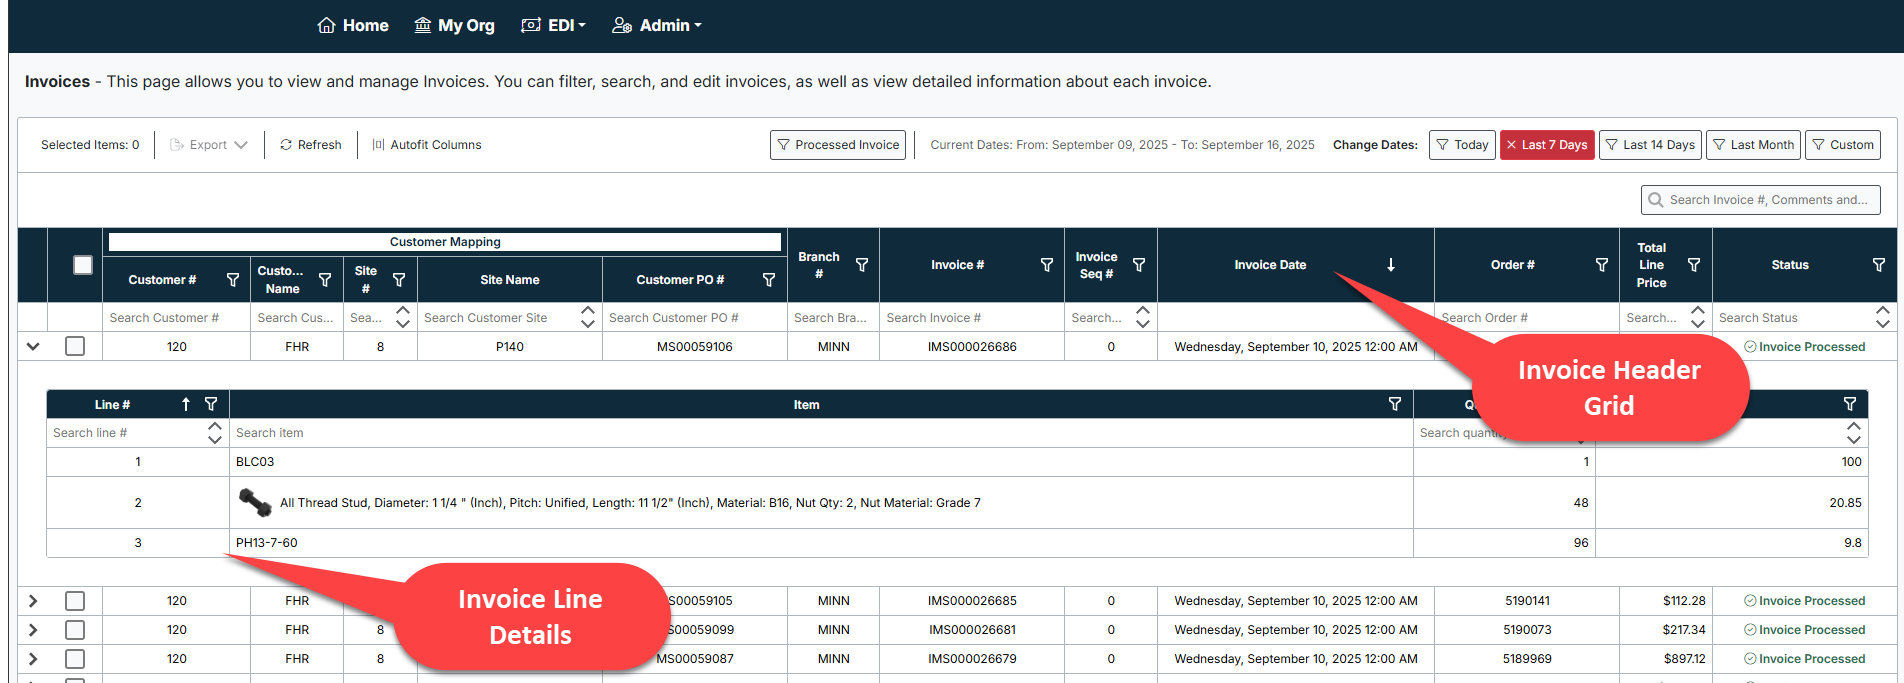Click the item thumbnail for All Thread Stud
The width and height of the screenshot is (1904, 683).
[x=255, y=502]
